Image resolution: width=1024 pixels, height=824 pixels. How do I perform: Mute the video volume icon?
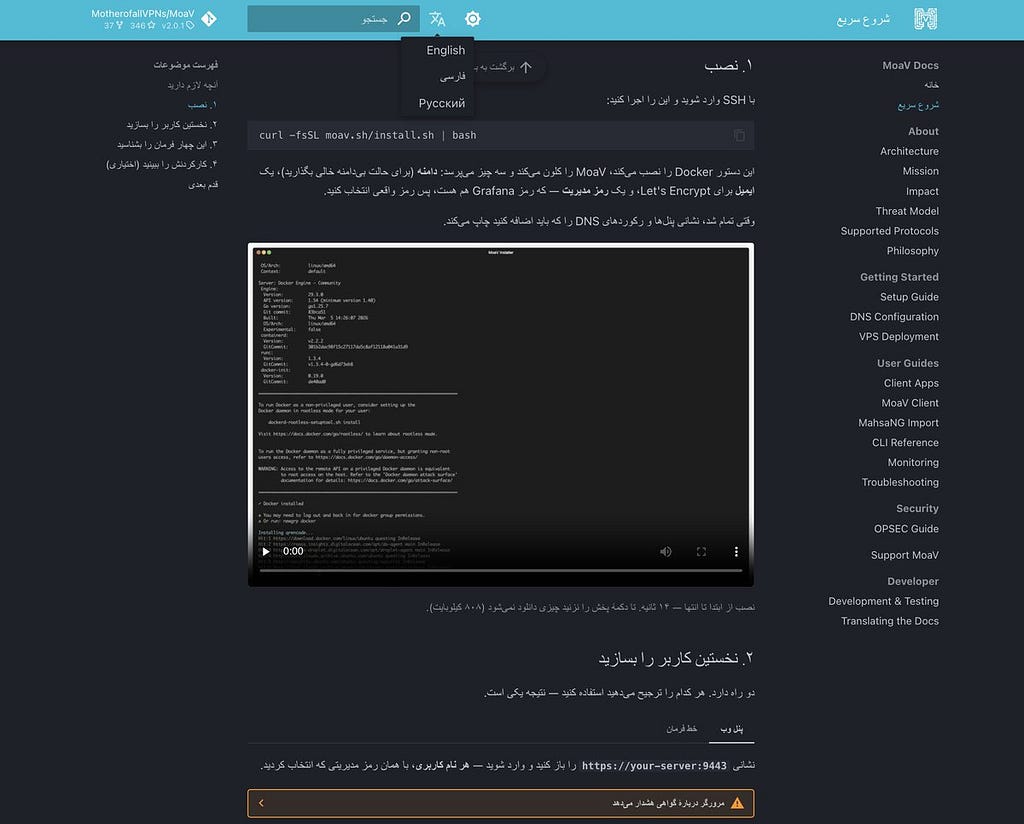point(665,552)
